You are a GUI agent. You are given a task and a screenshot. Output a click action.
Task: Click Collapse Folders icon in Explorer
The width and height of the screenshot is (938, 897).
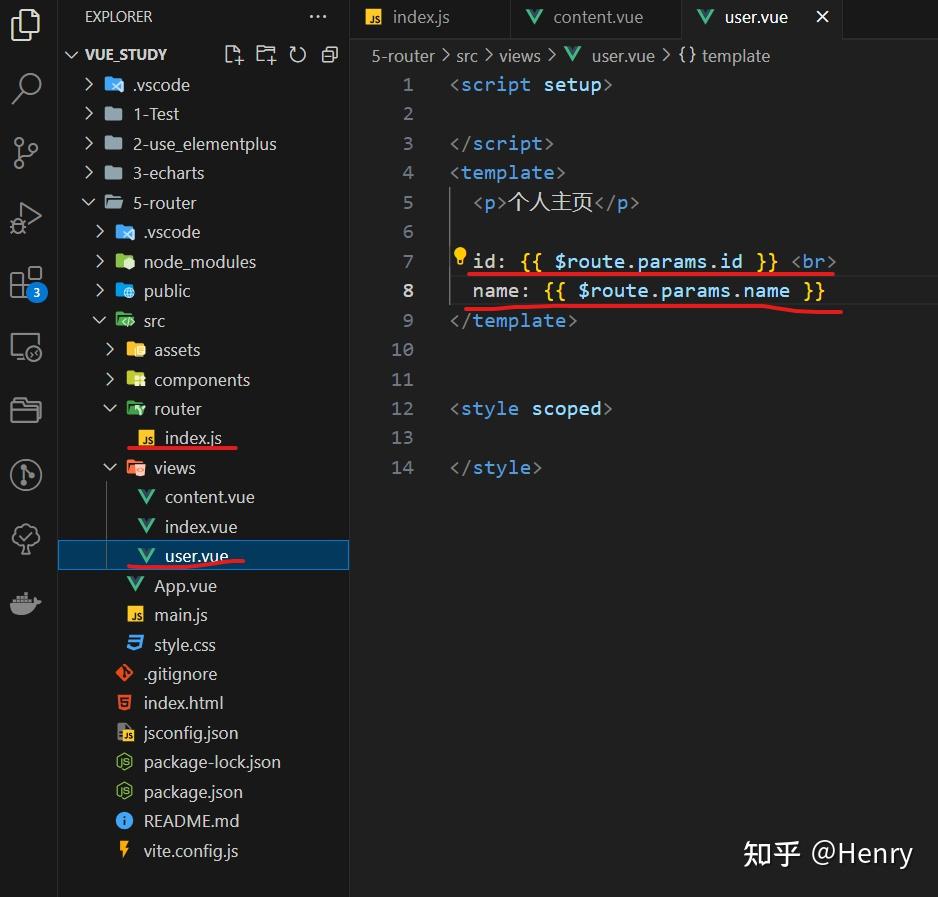(x=330, y=55)
